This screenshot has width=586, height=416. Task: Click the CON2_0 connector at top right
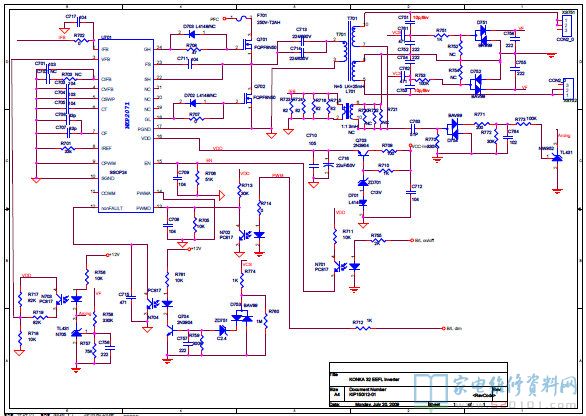(x=567, y=25)
